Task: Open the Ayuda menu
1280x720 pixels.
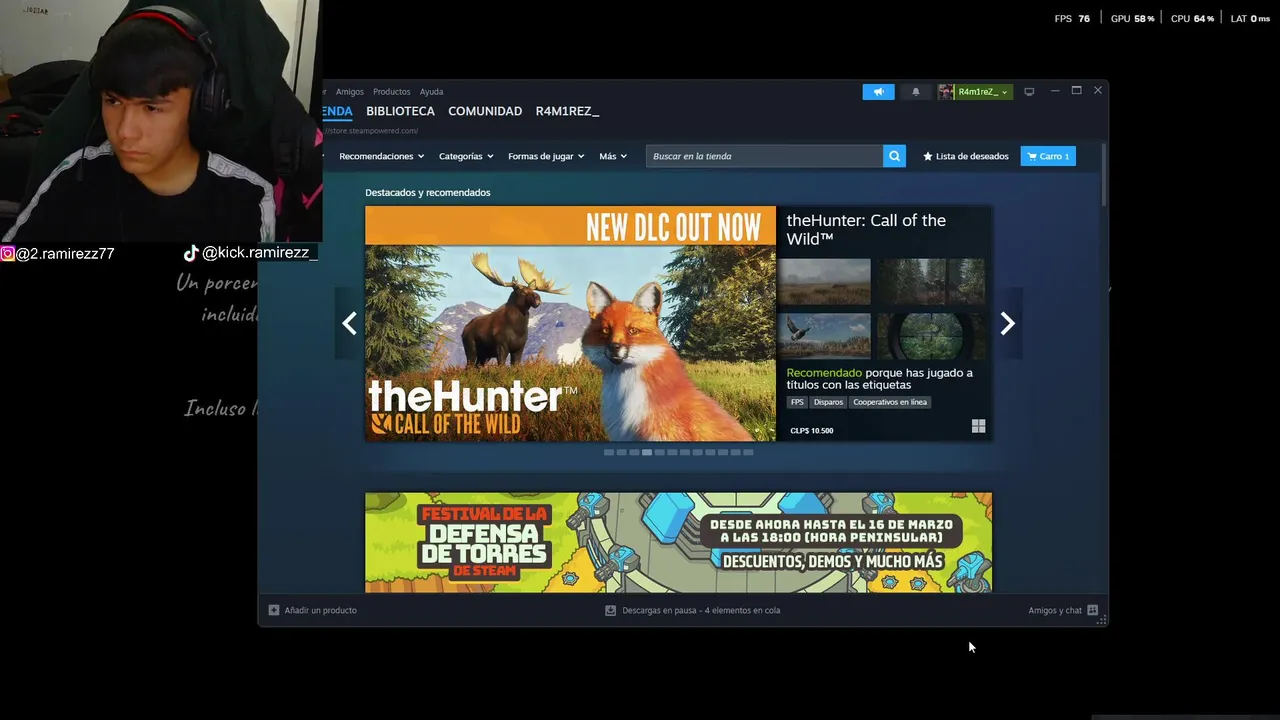Action: pyautogui.click(x=431, y=92)
